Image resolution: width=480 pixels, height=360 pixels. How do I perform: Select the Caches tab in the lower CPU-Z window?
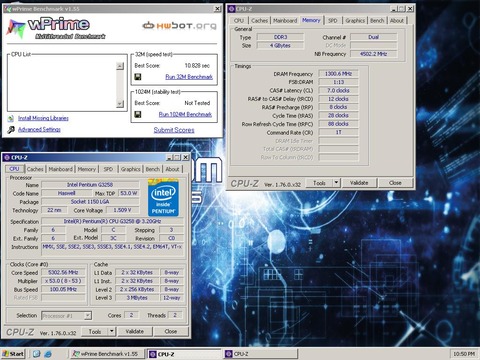point(35,169)
